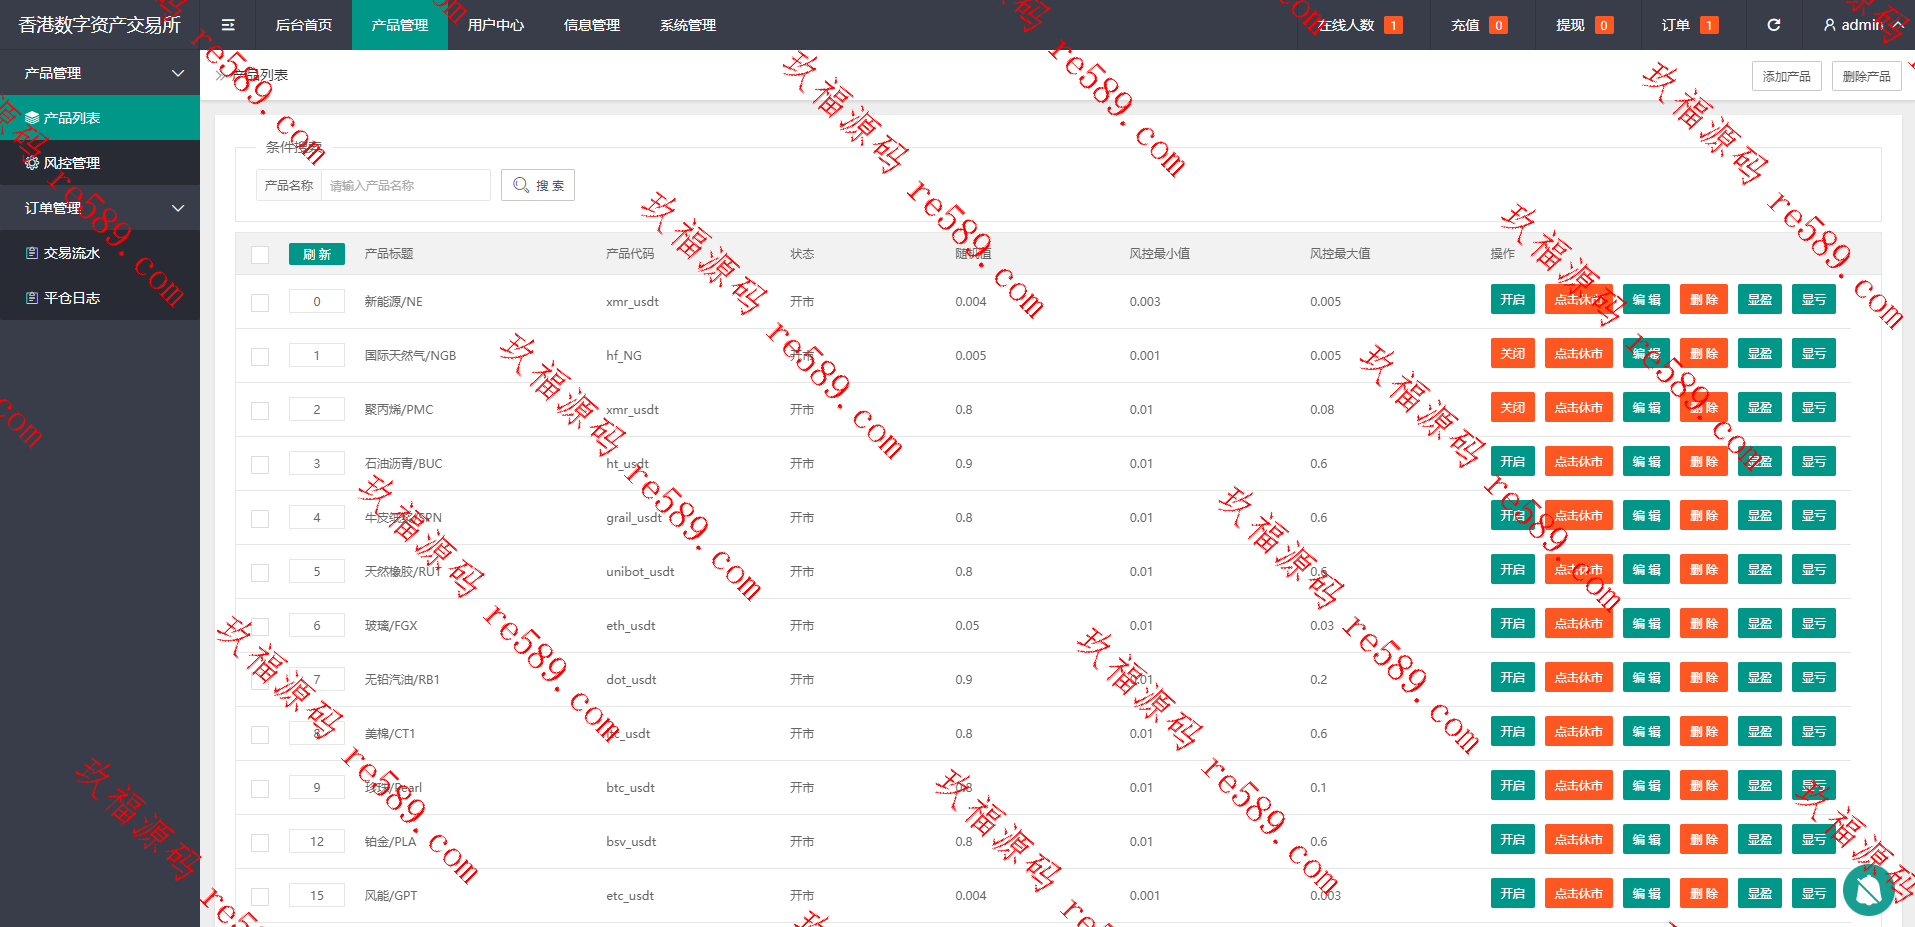The height and width of the screenshot is (927, 1915).
Task: Click the 风控最大值 column header
Action: click(1340, 254)
